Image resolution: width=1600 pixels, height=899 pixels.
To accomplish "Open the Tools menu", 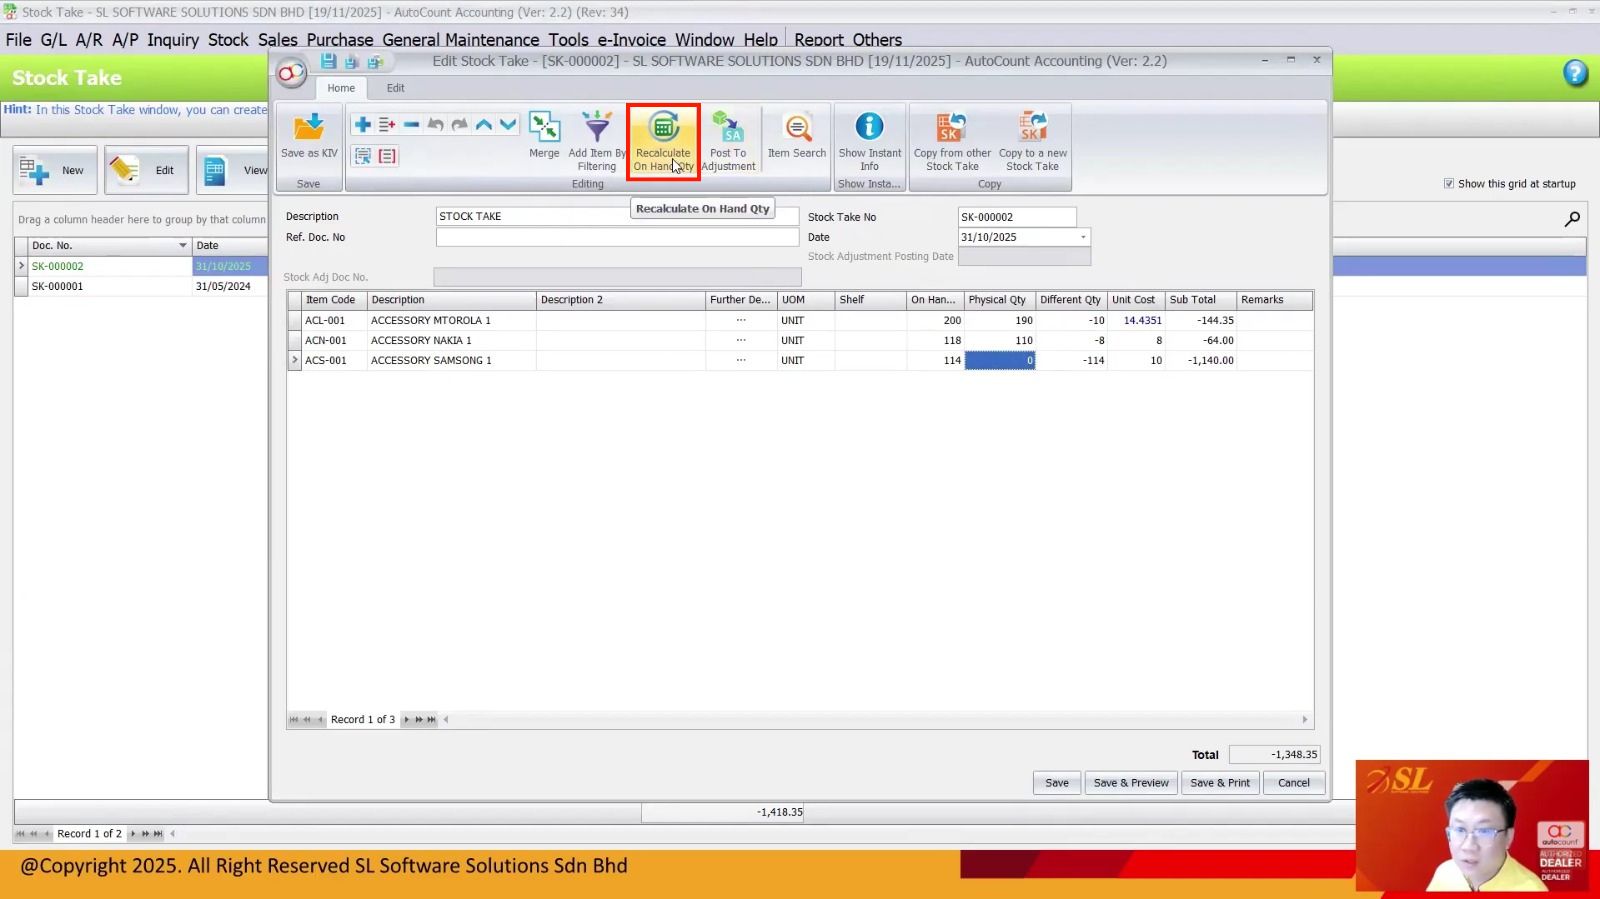I will pos(568,40).
